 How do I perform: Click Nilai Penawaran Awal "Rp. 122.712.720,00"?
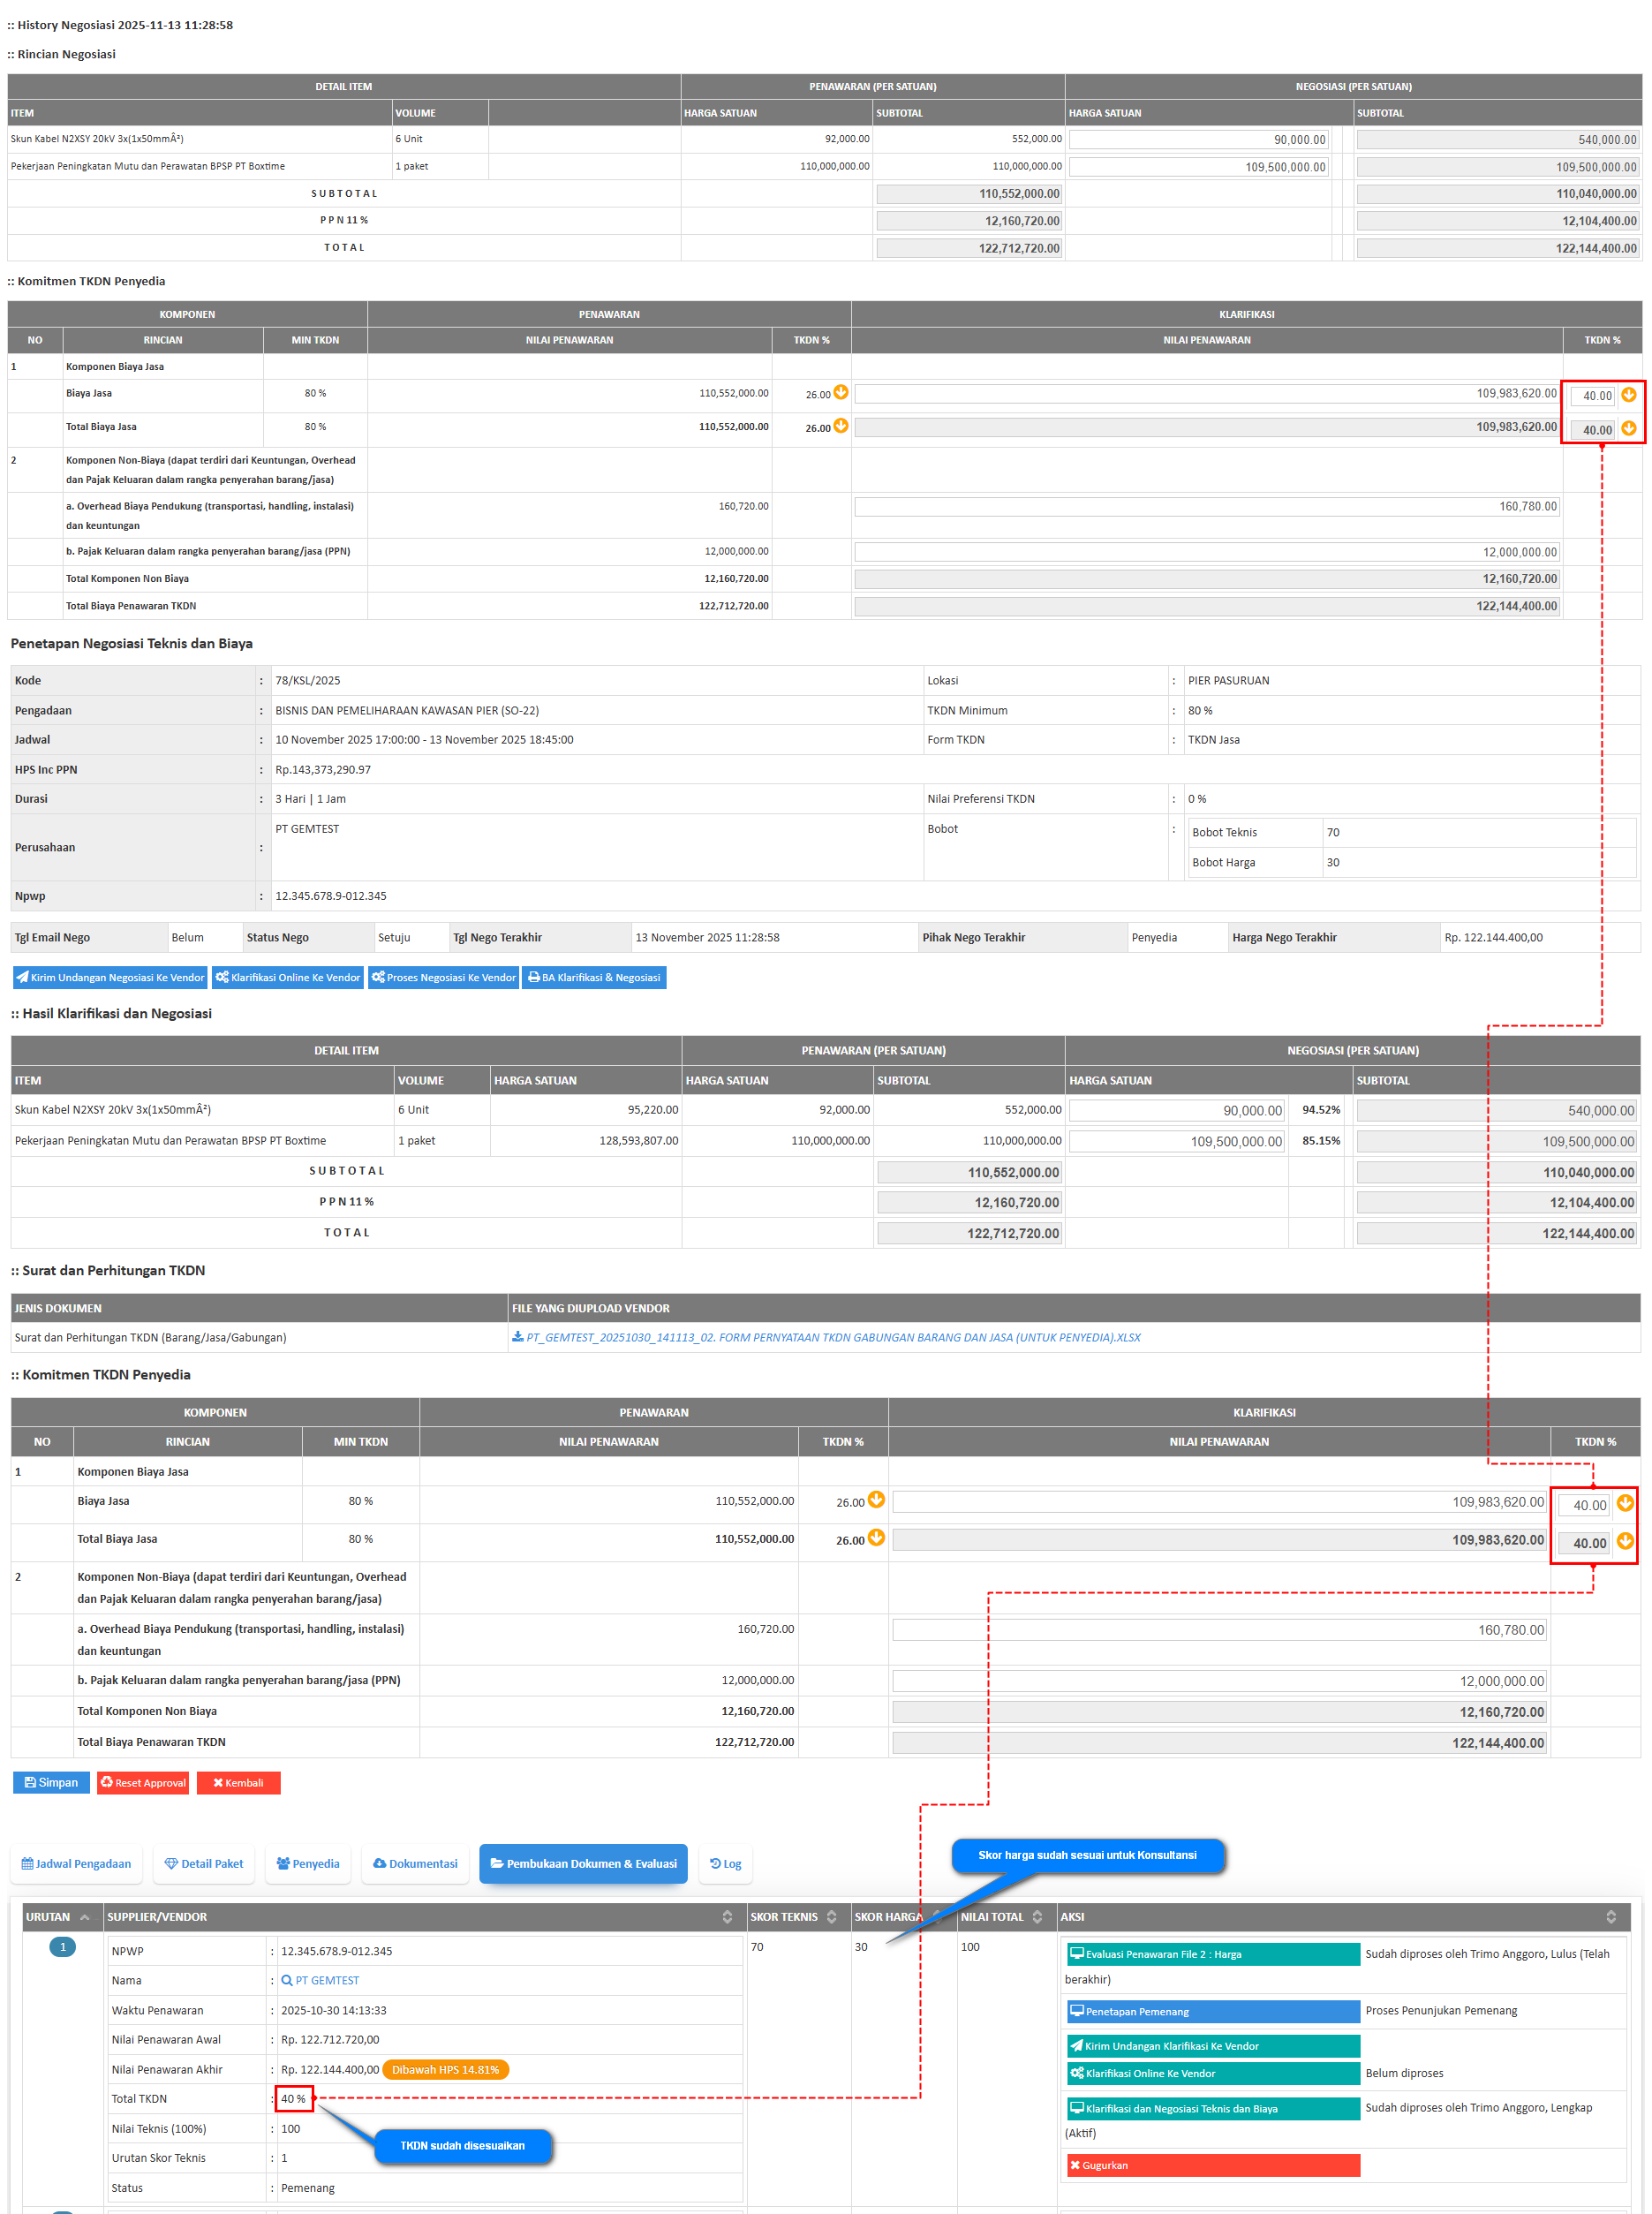click(330, 2039)
